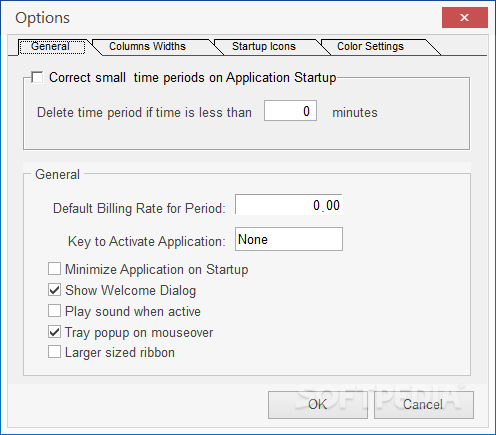
Task: Click the minutes threshold input field
Action: coord(290,111)
